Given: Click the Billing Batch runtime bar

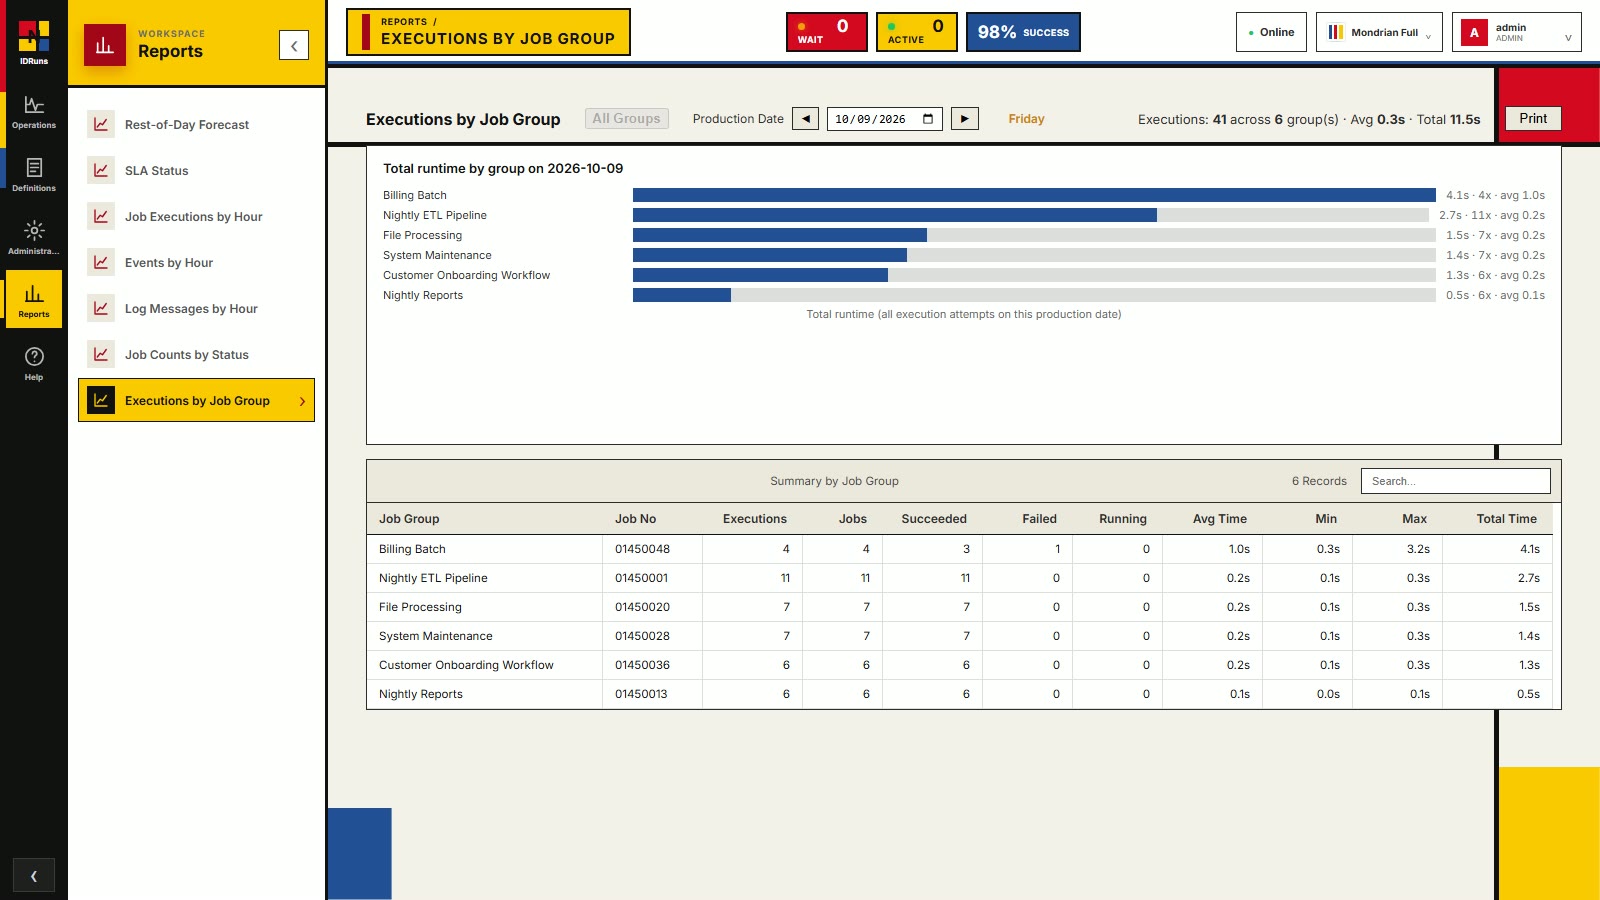Looking at the screenshot, I should coord(1034,195).
